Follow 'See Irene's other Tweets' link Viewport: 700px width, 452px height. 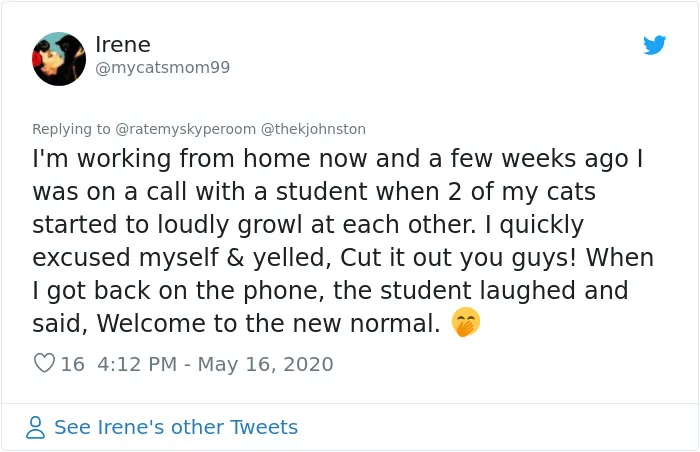pyautogui.click(x=176, y=427)
